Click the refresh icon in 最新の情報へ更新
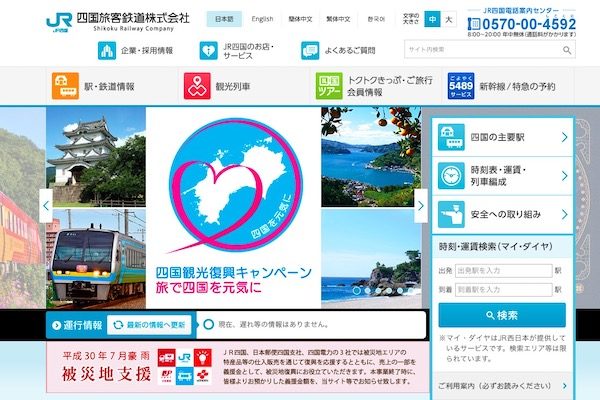600x400 pixels. pos(118,325)
